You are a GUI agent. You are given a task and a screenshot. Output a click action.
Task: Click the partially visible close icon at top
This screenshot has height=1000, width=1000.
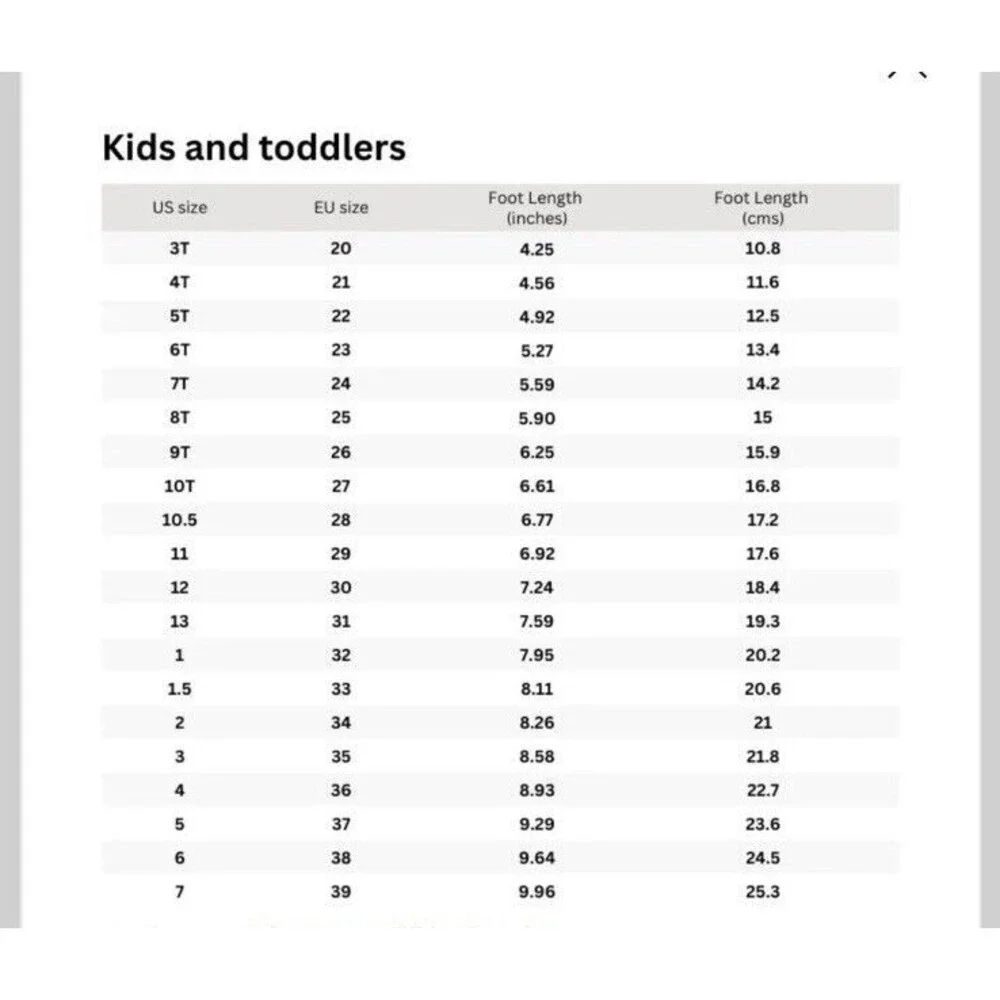[908, 75]
